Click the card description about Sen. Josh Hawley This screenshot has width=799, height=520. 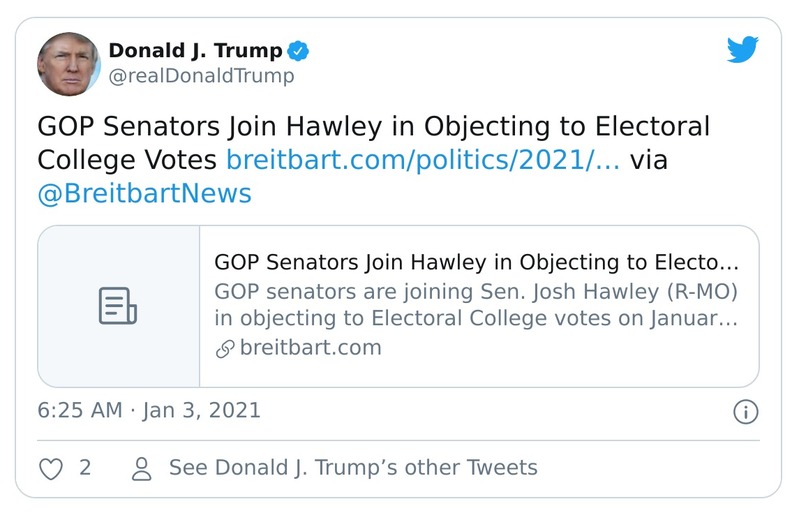point(476,305)
